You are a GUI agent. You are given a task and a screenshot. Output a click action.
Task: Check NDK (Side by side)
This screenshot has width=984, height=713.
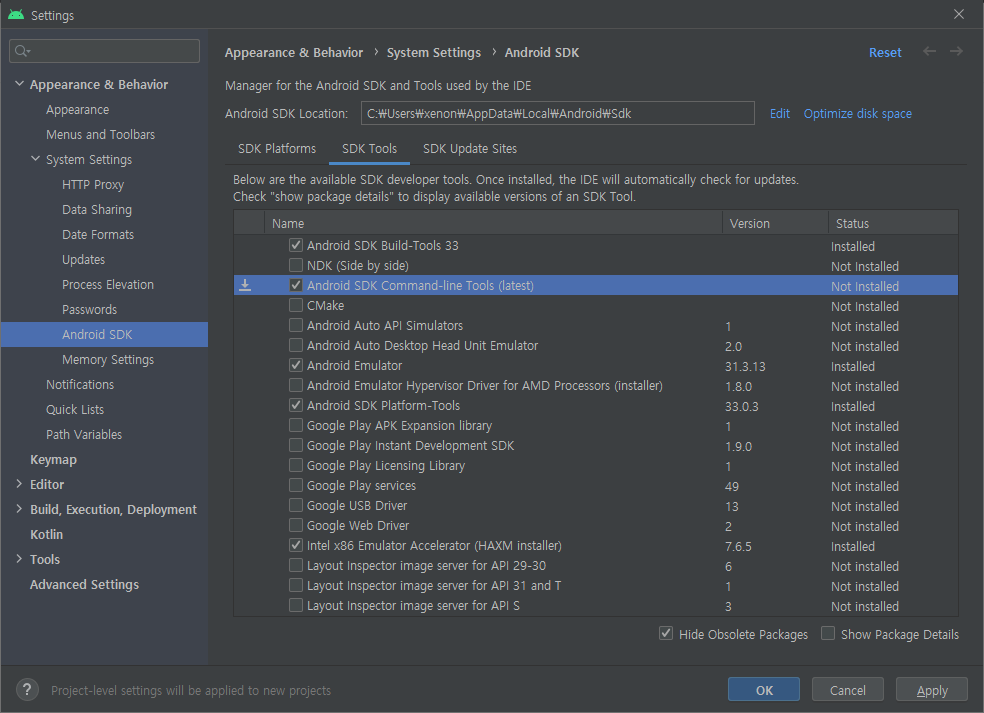pyautogui.click(x=296, y=265)
